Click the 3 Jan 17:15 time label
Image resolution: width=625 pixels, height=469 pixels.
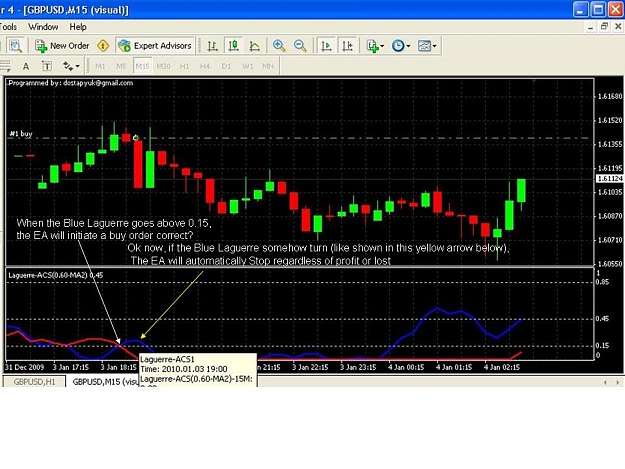pos(71,367)
